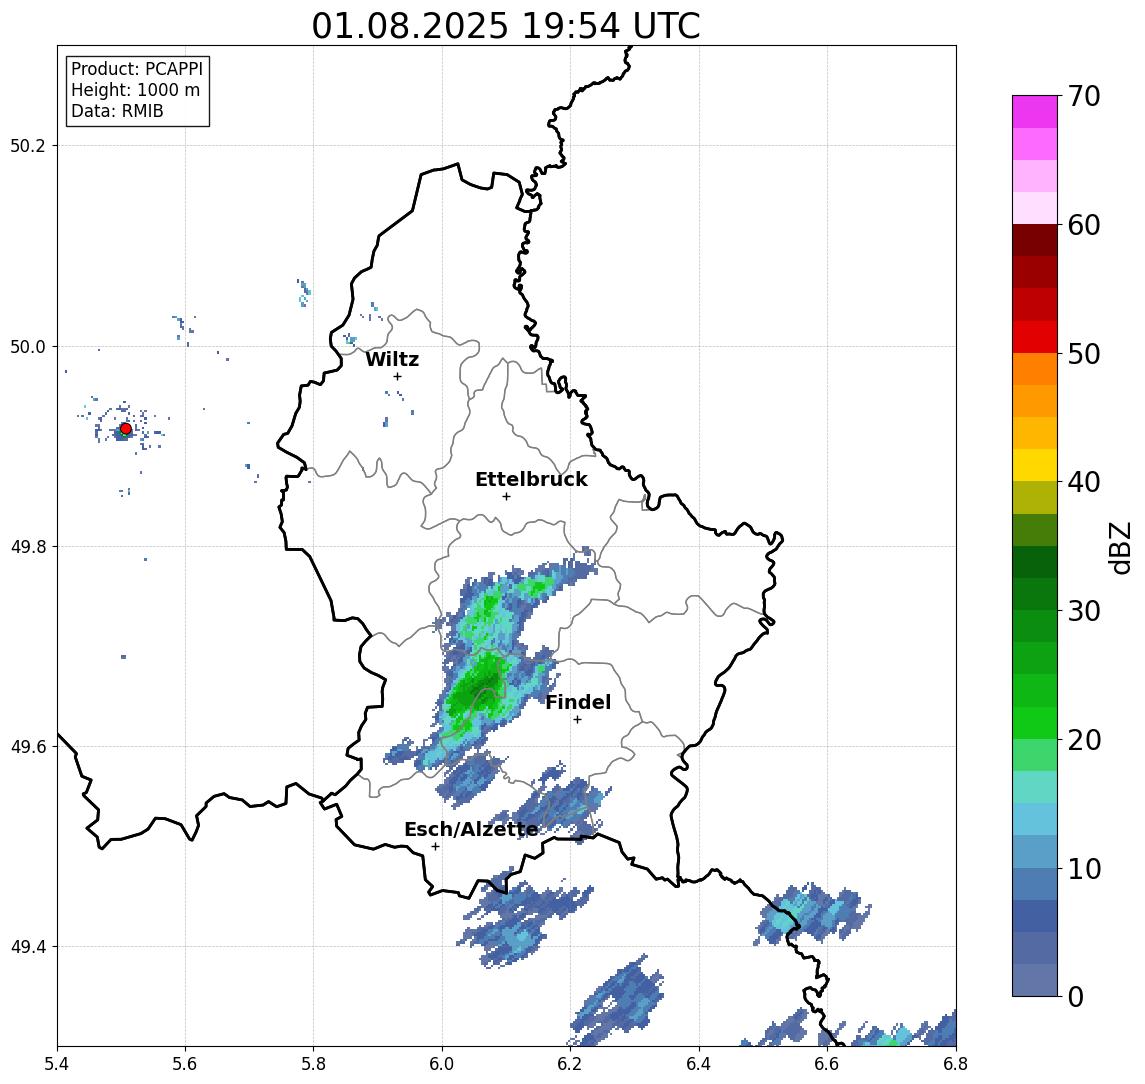
Task: Click the colorbar tick label '20'
Action: click(x=1083, y=739)
